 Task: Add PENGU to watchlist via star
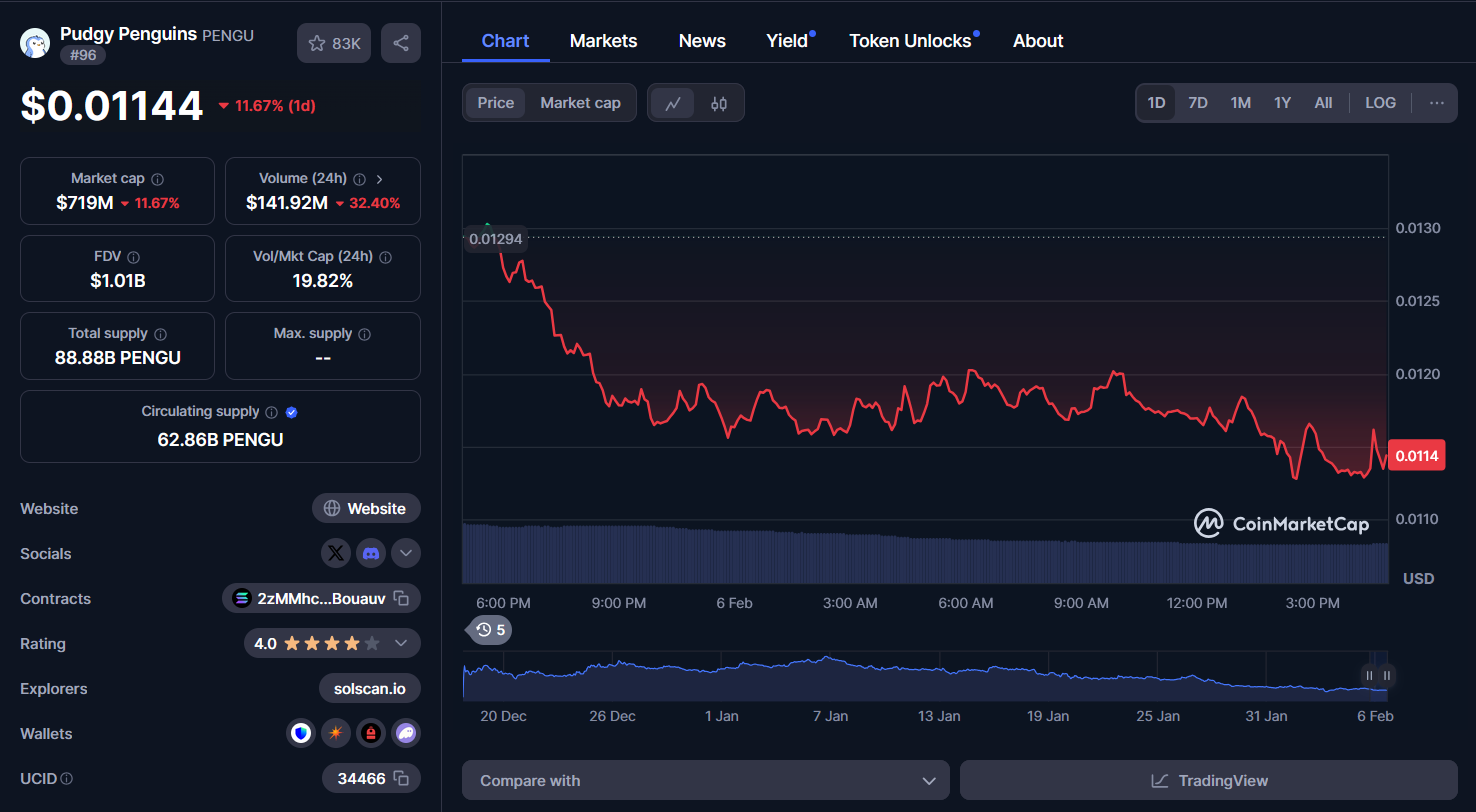click(333, 42)
